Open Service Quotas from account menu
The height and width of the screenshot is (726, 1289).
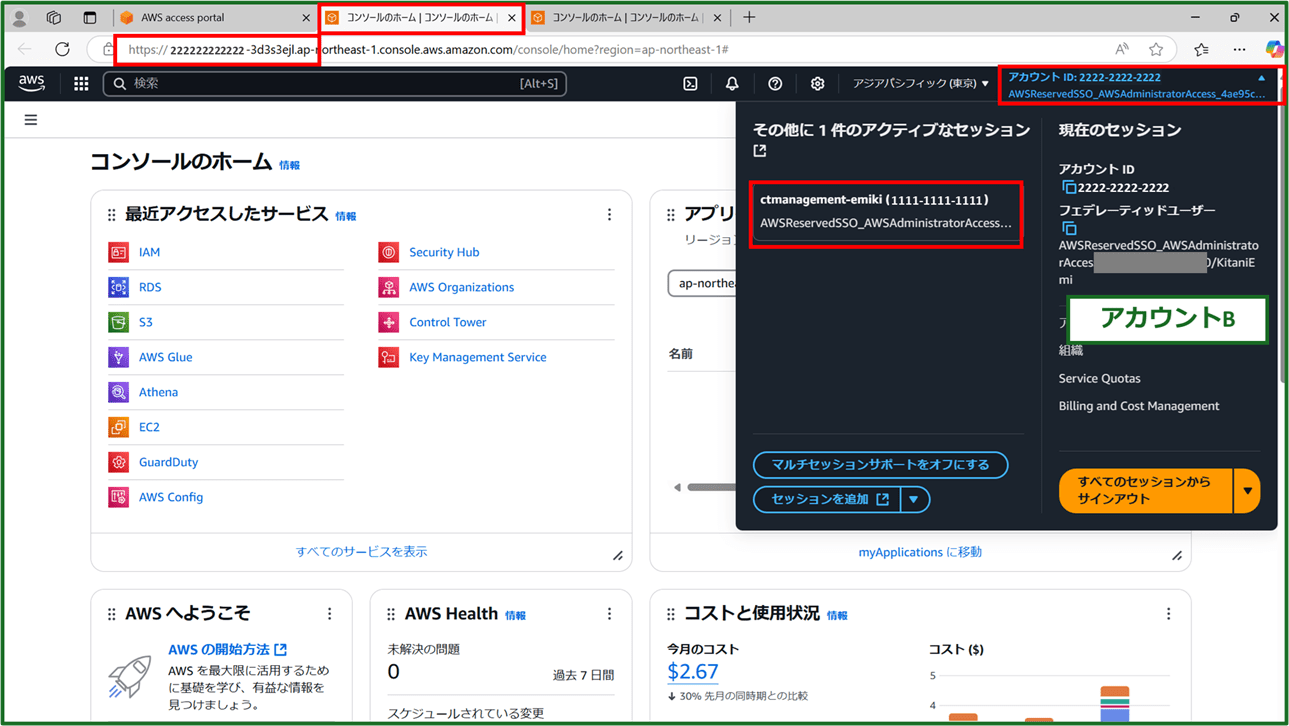1099,379
